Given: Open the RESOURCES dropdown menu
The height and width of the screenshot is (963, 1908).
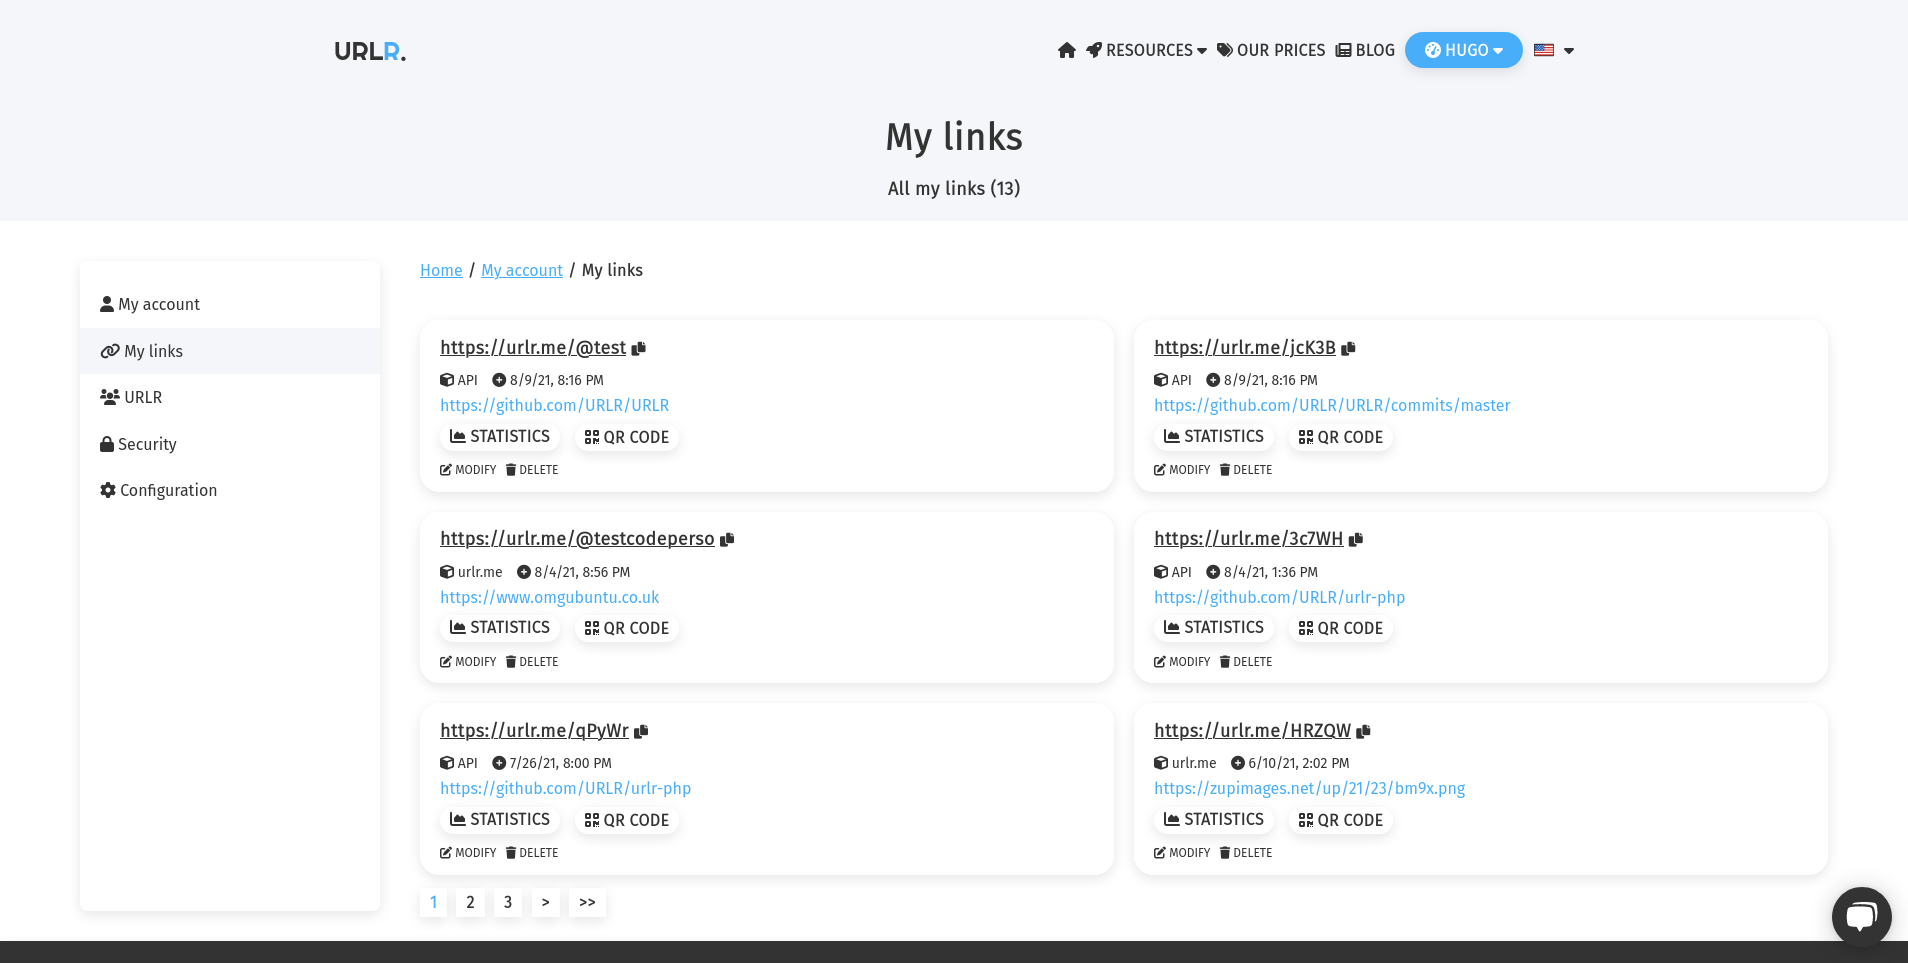Looking at the screenshot, I should point(1147,50).
